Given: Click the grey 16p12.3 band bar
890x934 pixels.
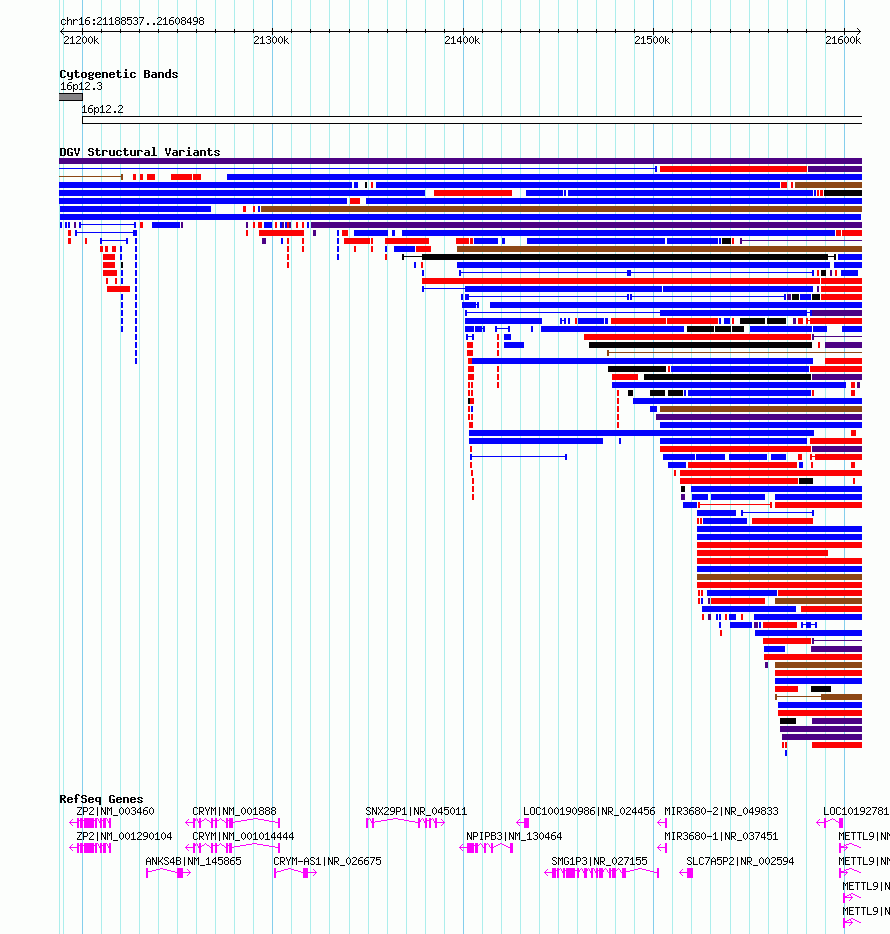Looking at the screenshot, I should pos(71,97).
